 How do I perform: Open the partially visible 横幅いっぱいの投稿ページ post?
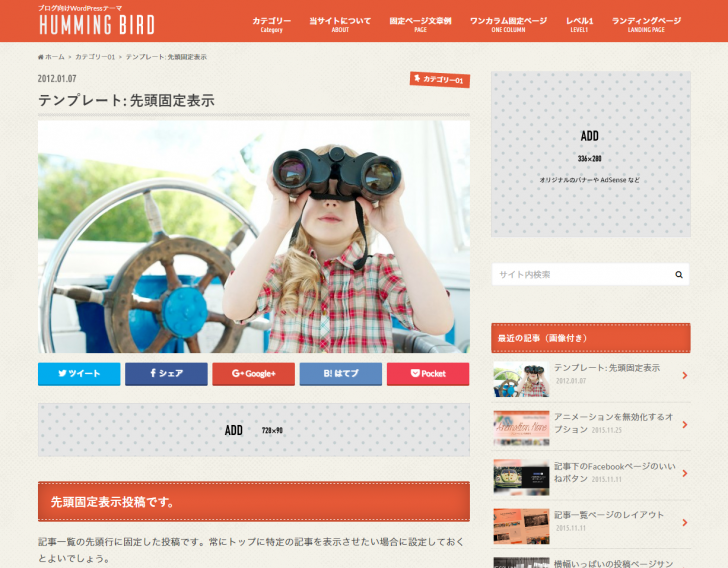click(x=613, y=563)
